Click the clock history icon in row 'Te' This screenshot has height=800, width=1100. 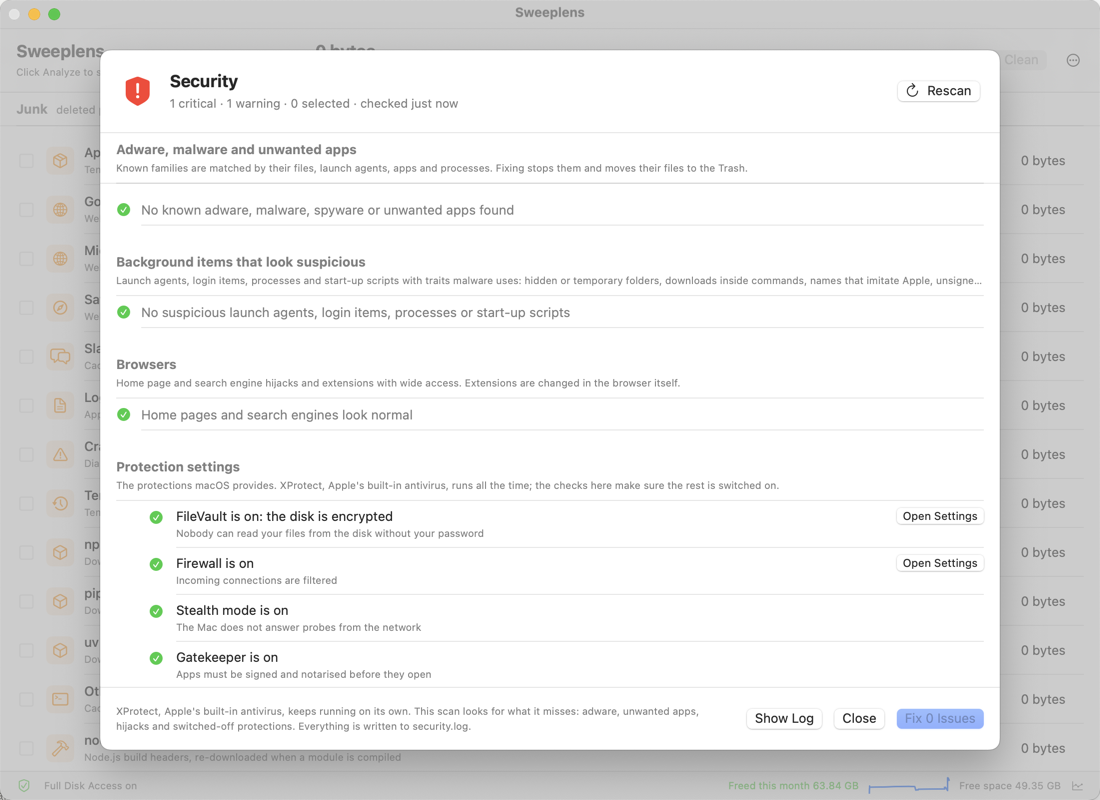60,503
